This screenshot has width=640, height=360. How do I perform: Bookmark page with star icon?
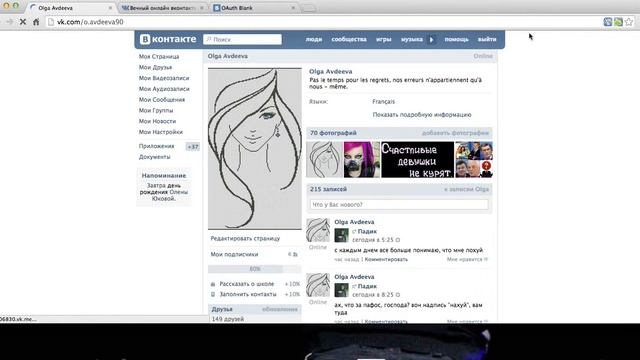[x=629, y=22]
